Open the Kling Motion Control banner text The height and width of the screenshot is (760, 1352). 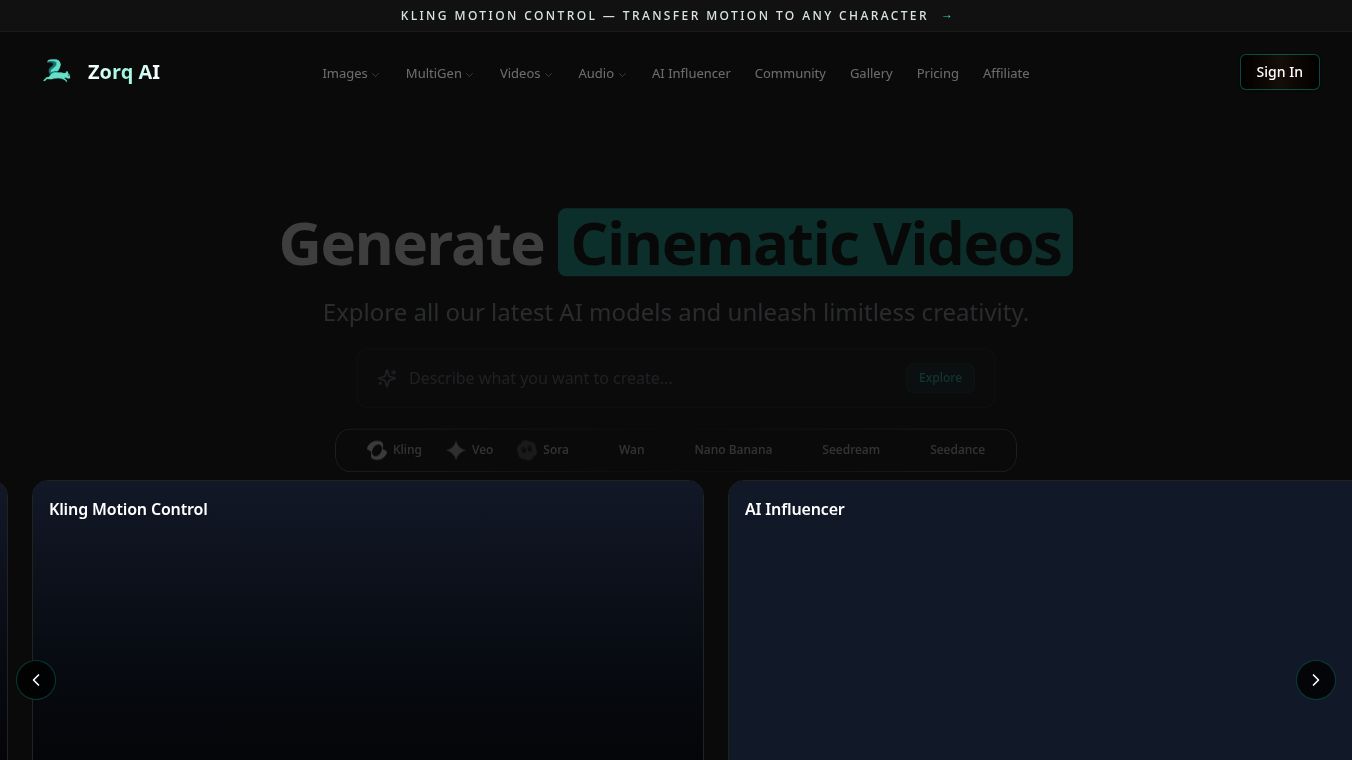point(664,16)
